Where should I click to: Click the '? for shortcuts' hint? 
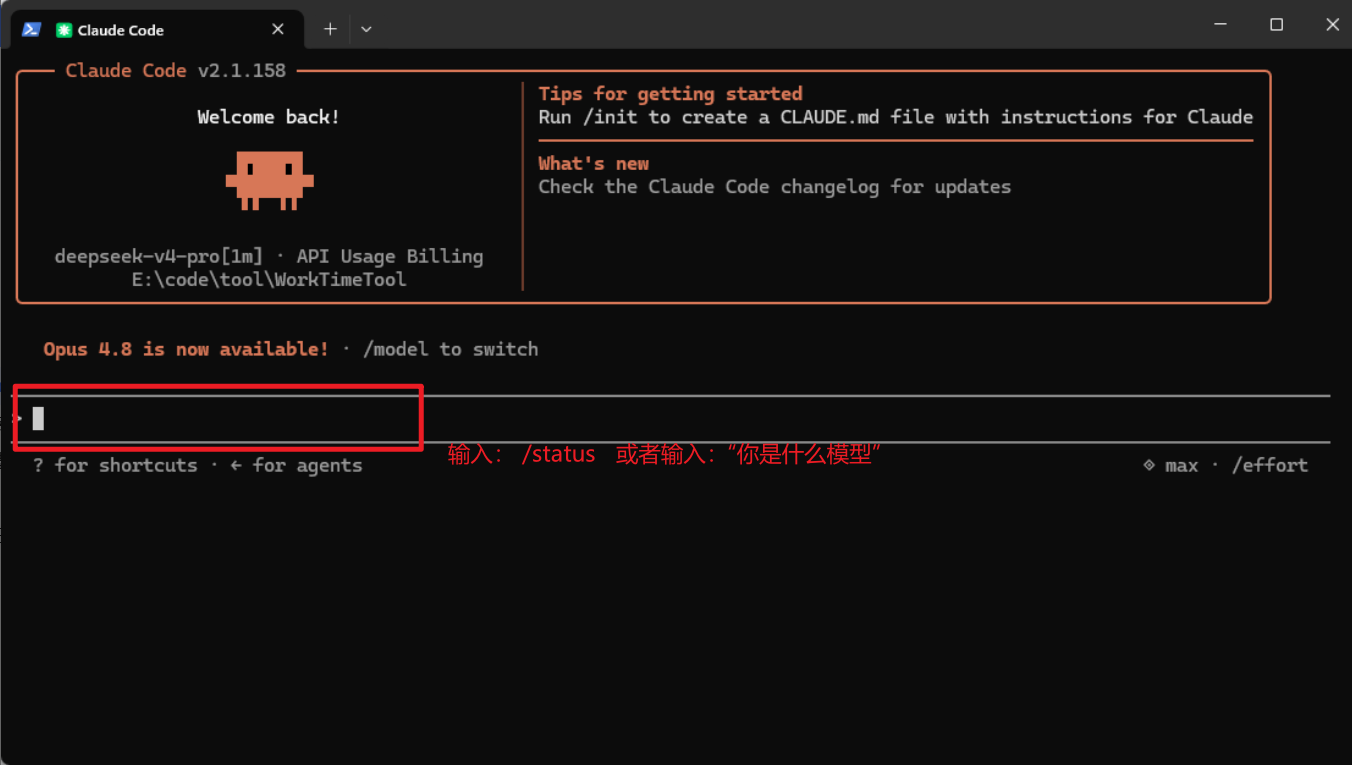click(x=115, y=465)
